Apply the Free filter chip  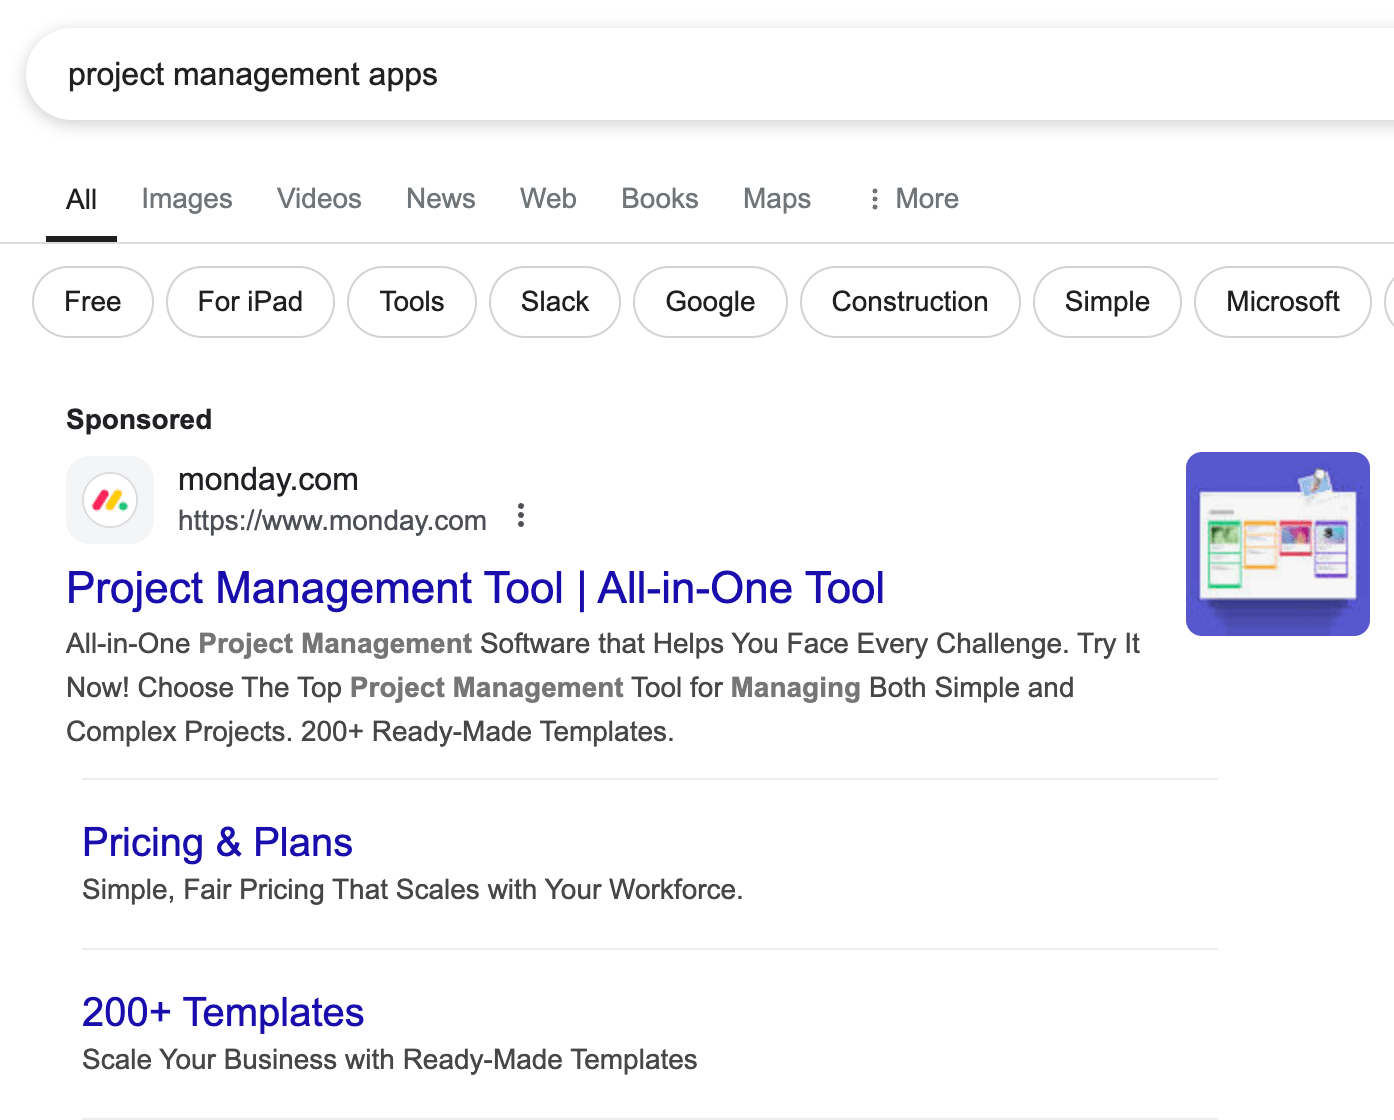(92, 302)
